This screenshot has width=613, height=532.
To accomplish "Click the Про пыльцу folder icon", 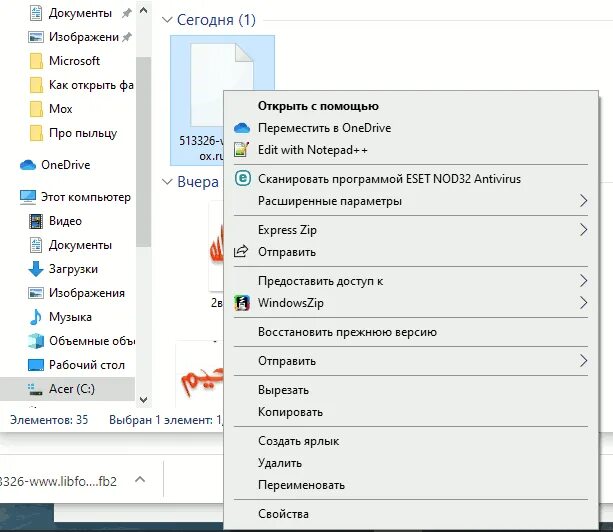I will click(x=36, y=133).
